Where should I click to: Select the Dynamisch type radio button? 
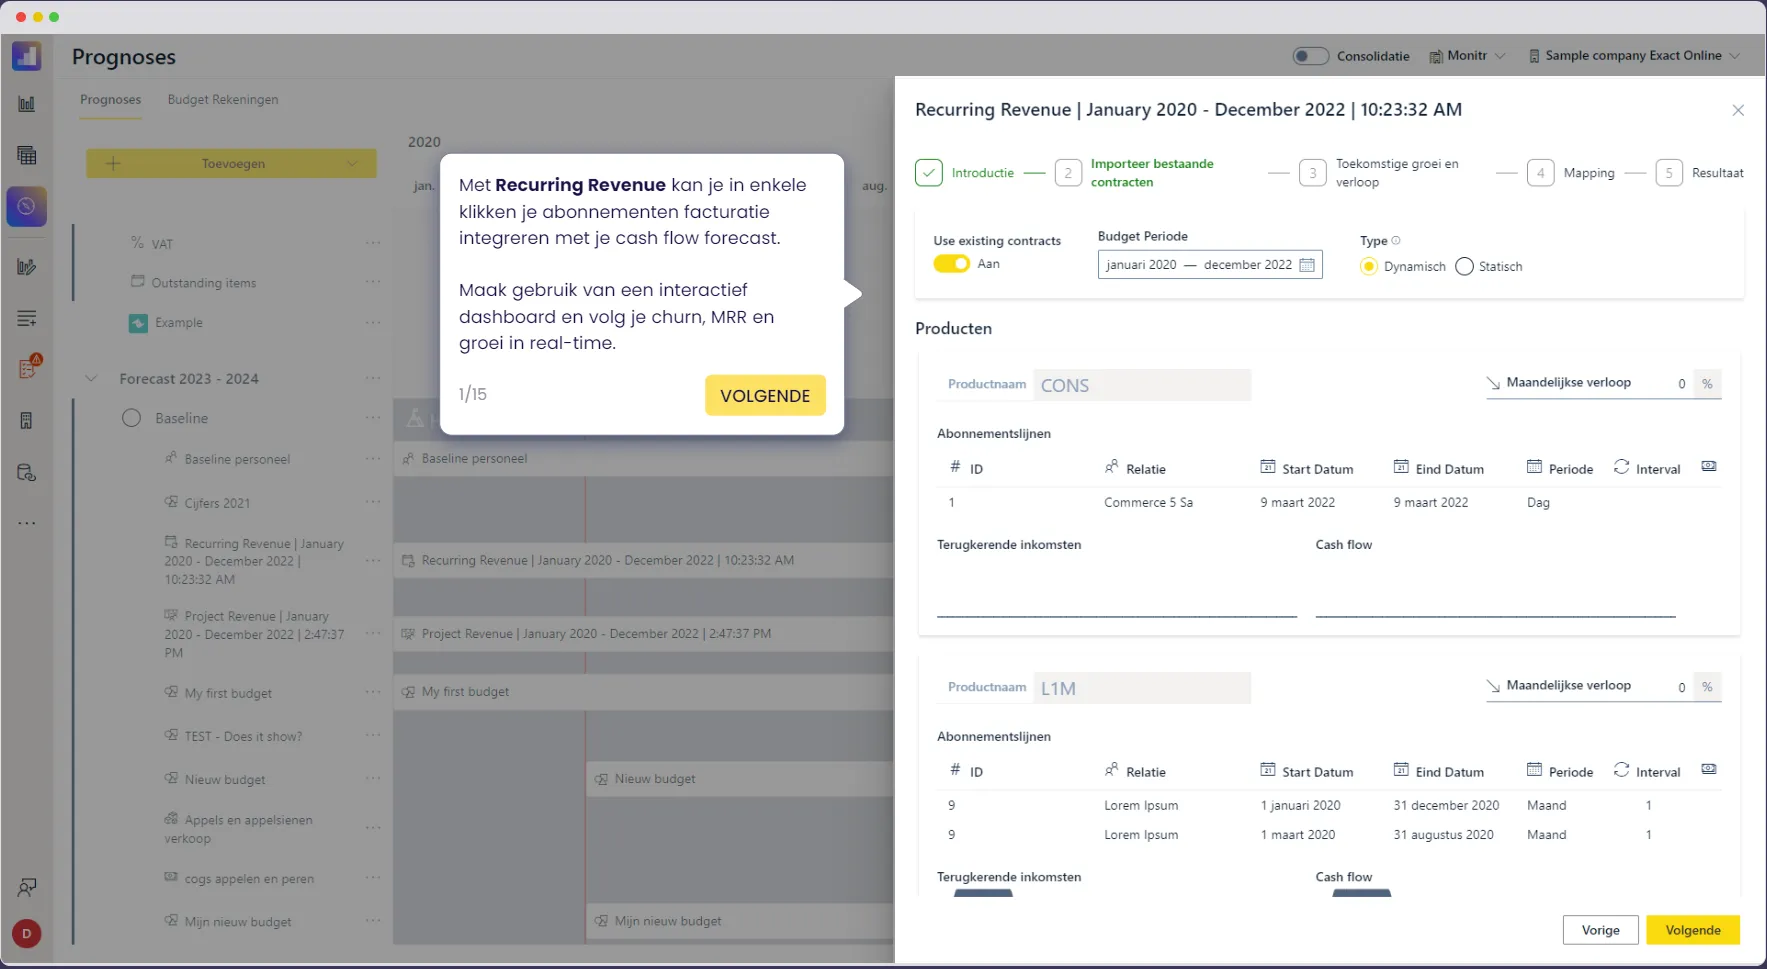(1368, 266)
